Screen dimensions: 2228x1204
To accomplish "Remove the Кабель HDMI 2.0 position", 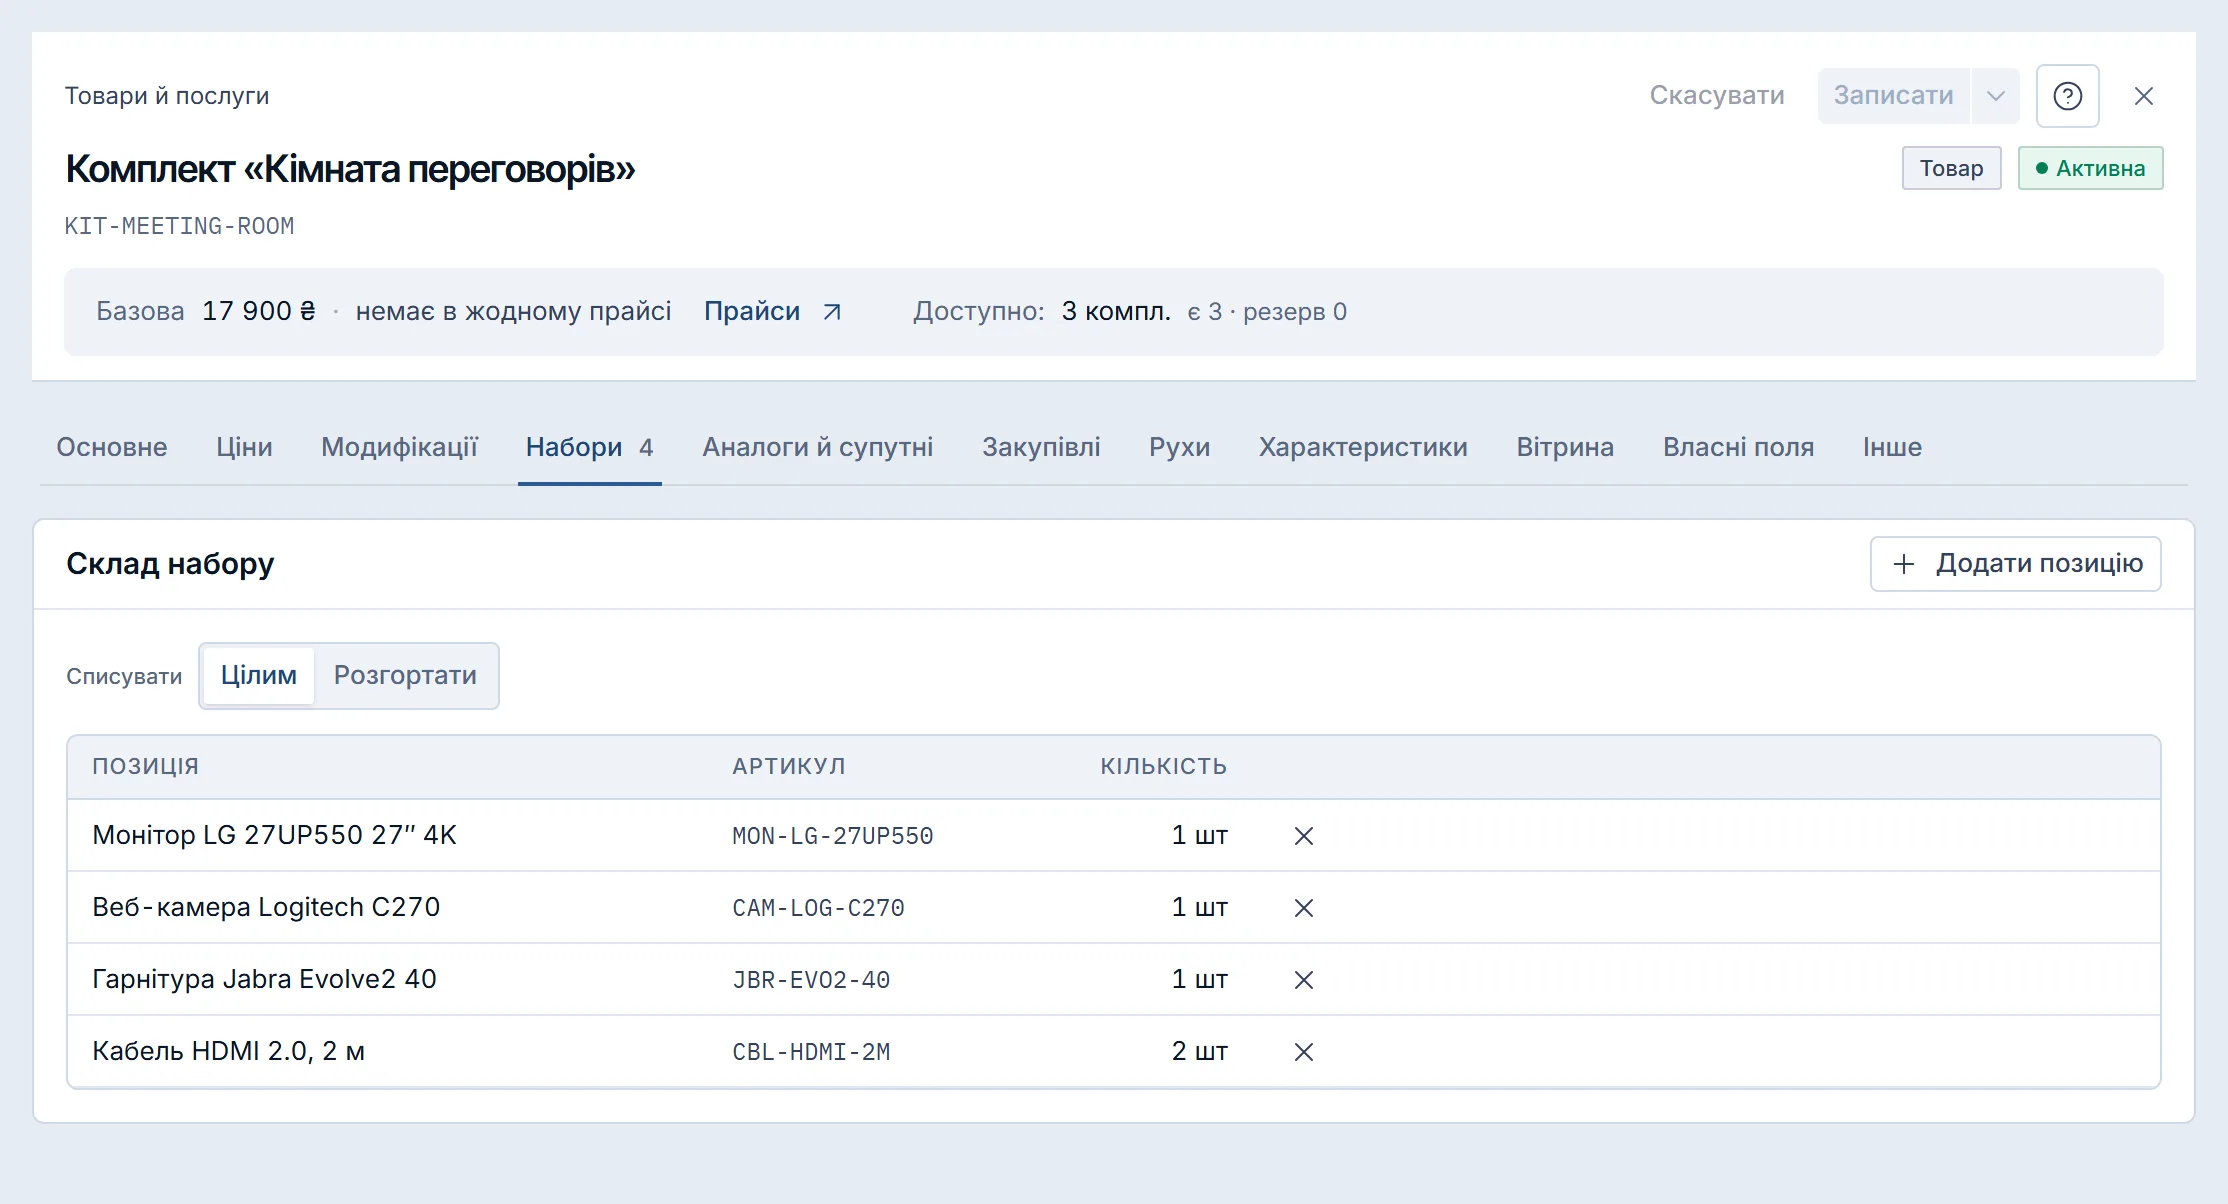I will [1303, 1052].
